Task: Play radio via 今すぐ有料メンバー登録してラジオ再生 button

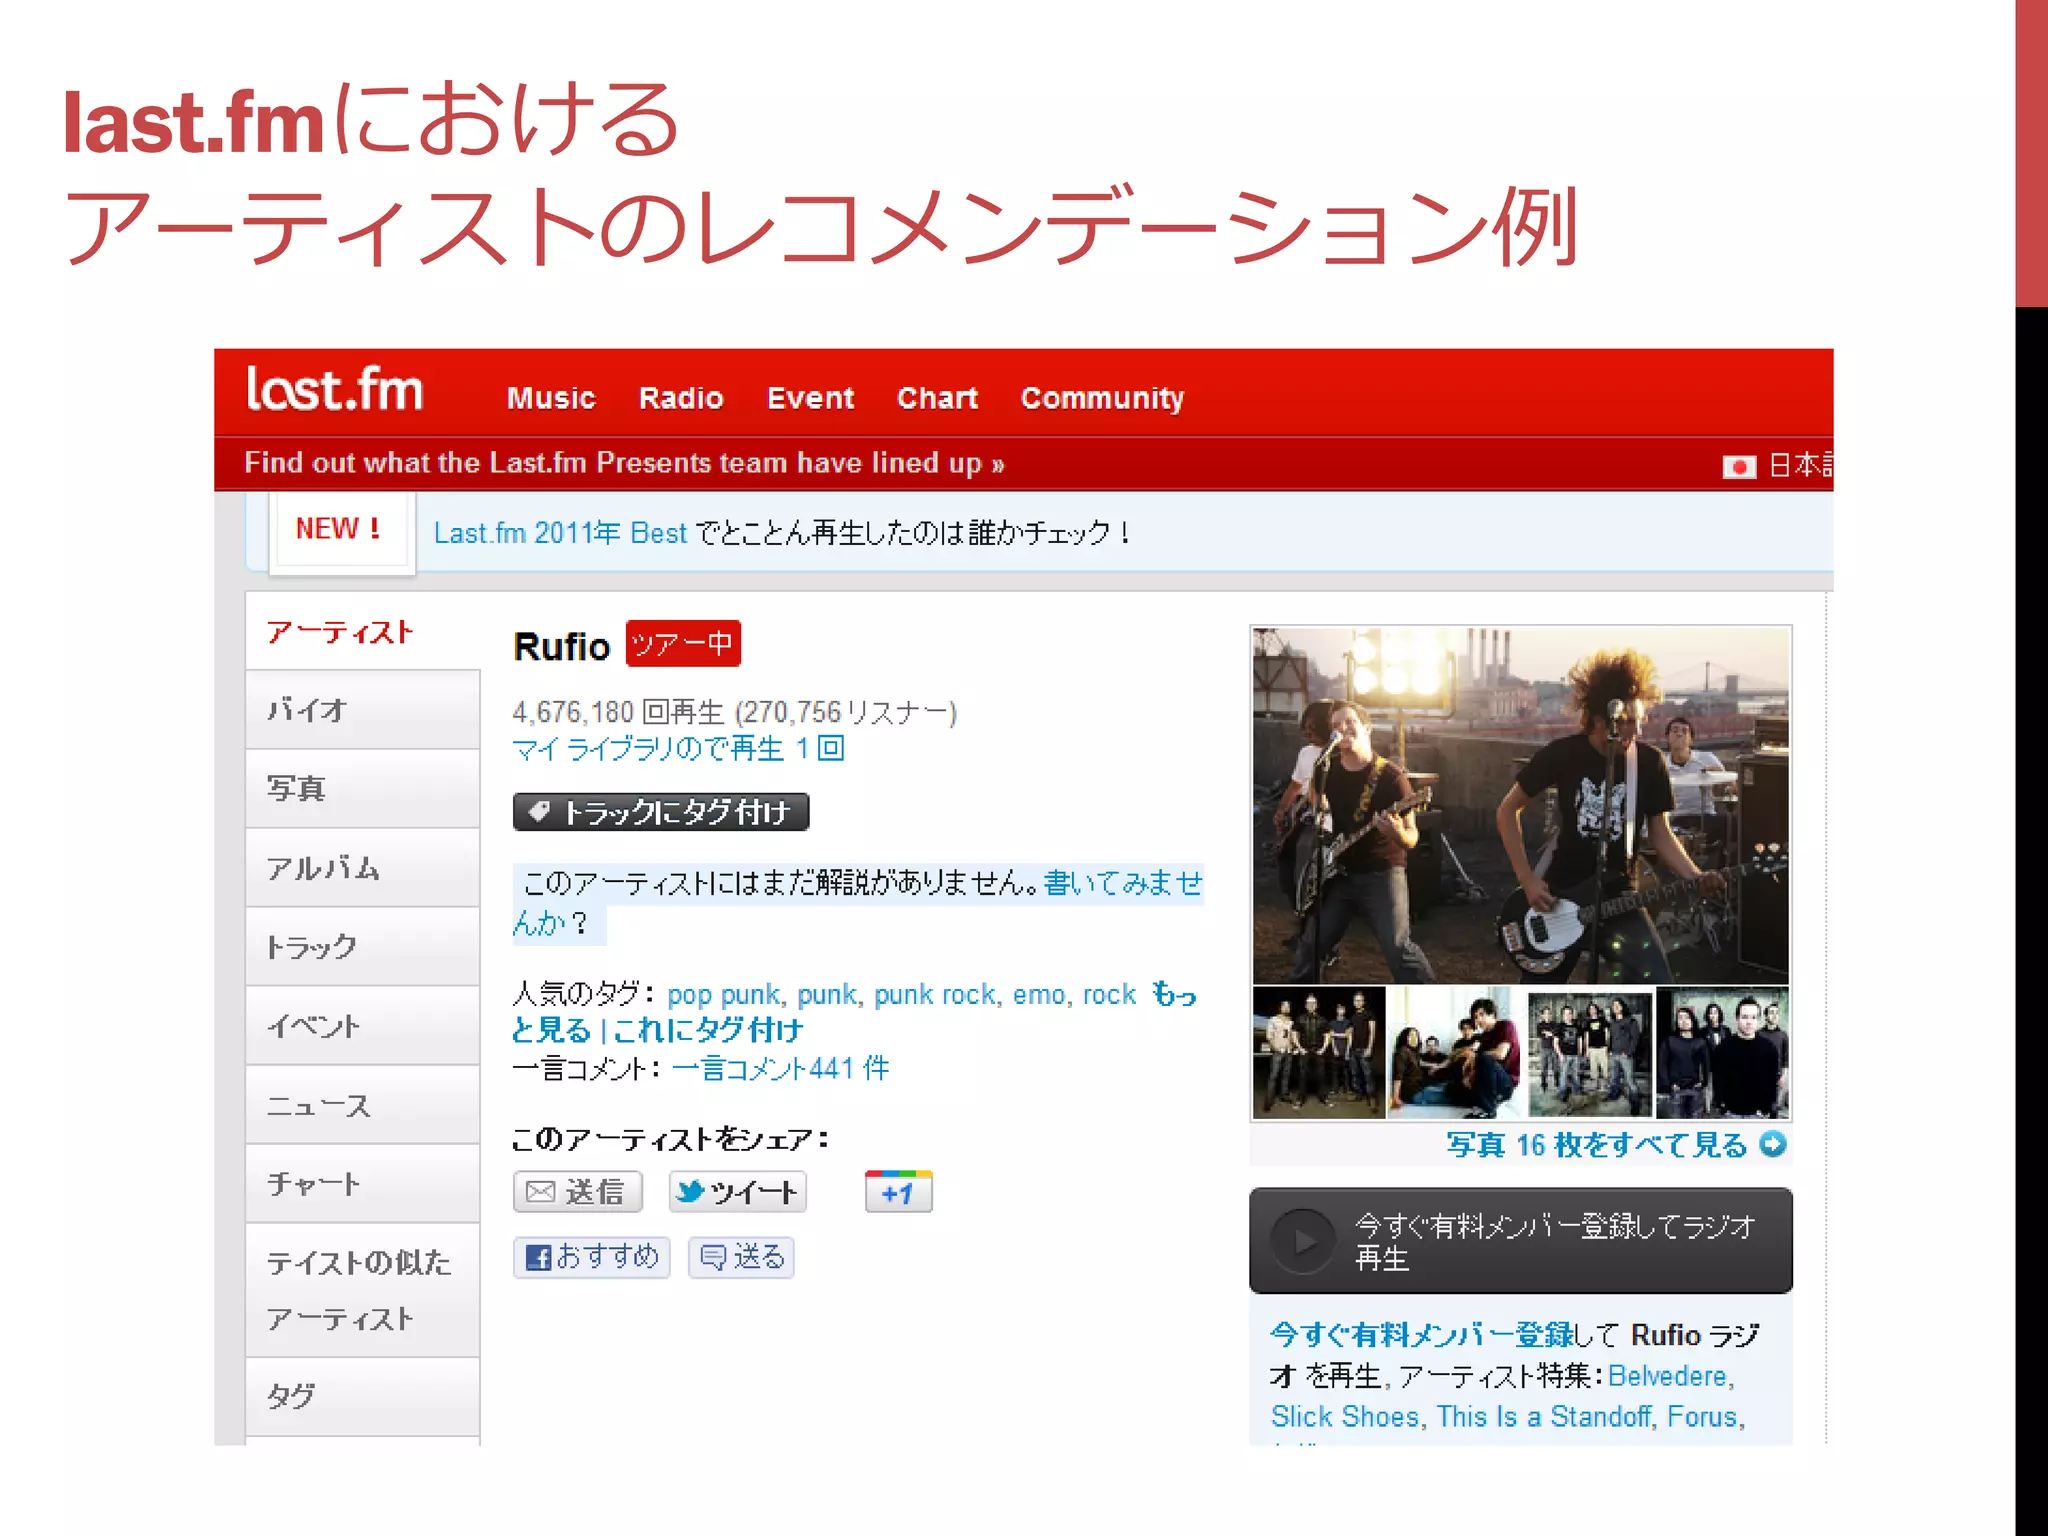Action: (x=1520, y=1241)
